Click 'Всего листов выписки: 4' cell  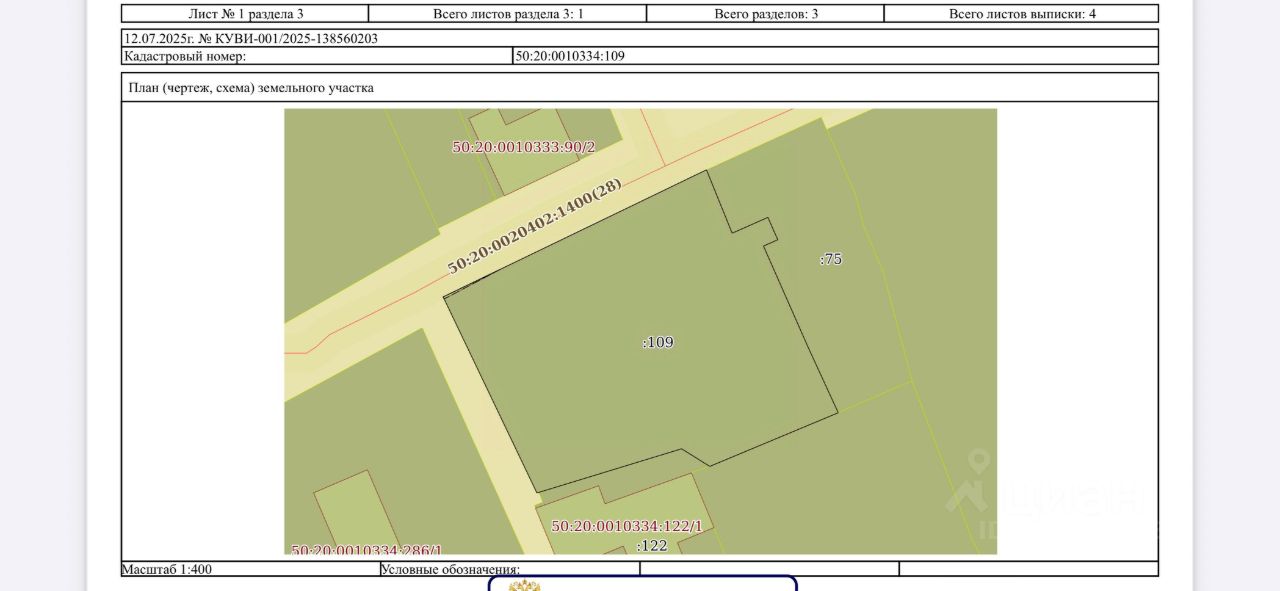coord(1022,14)
